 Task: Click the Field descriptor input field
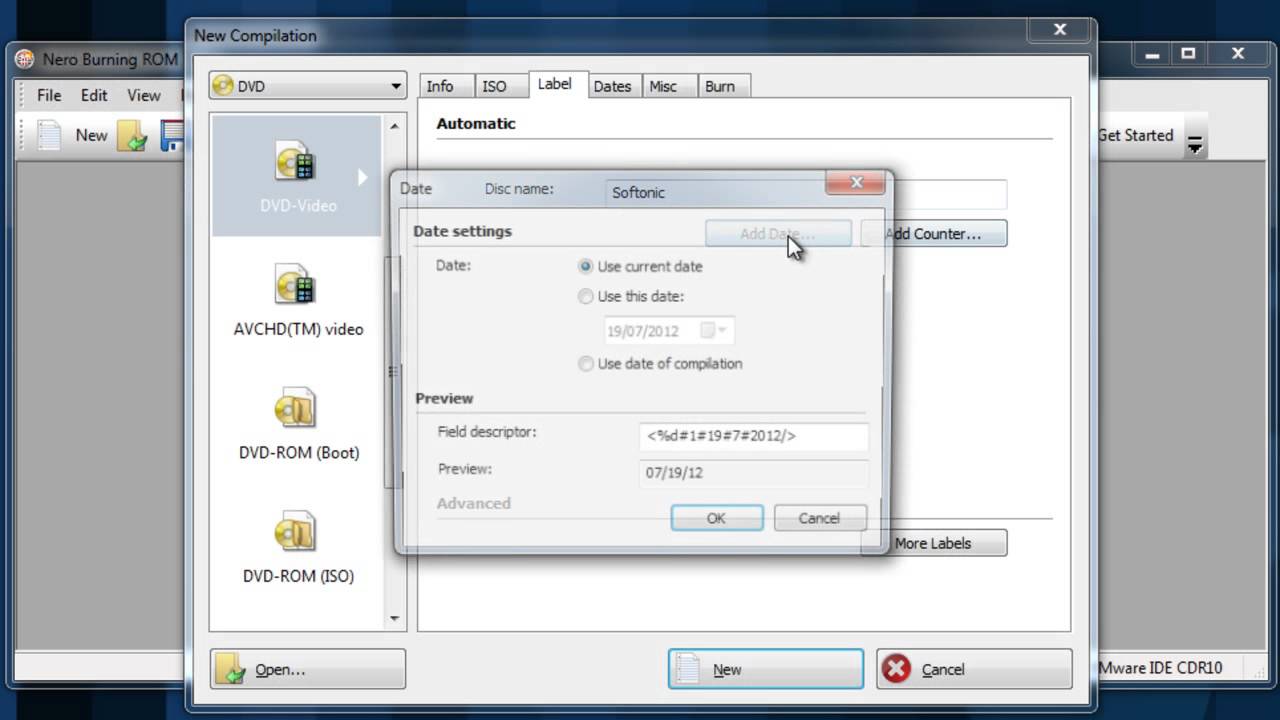tap(754, 436)
